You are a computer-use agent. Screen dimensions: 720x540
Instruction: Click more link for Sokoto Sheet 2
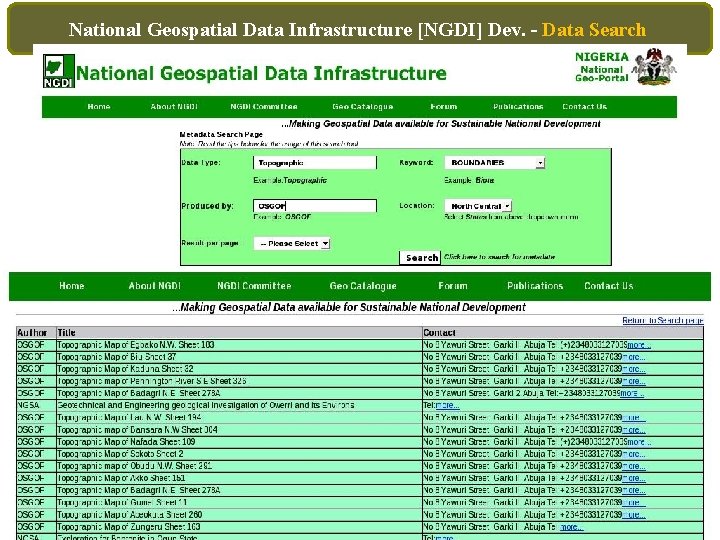point(634,454)
